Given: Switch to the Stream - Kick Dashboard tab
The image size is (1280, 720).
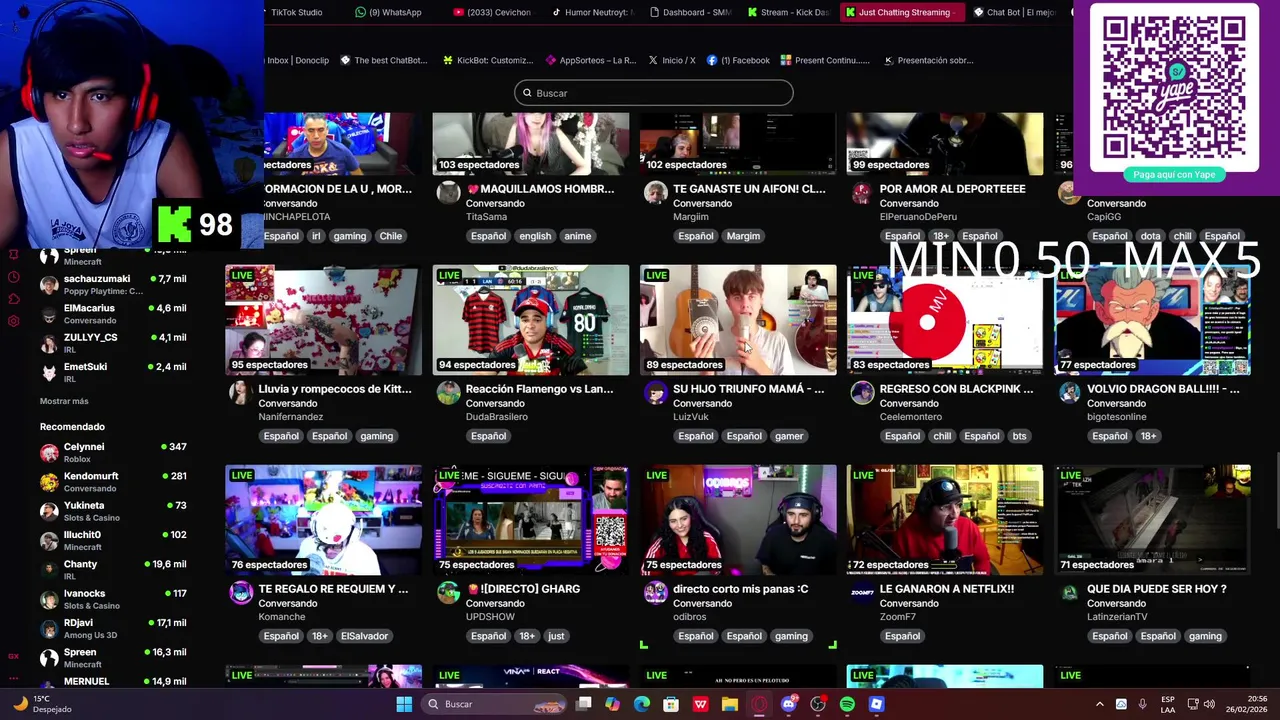Looking at the screenshot, I should pyautogui.click(x=788, y=12).
